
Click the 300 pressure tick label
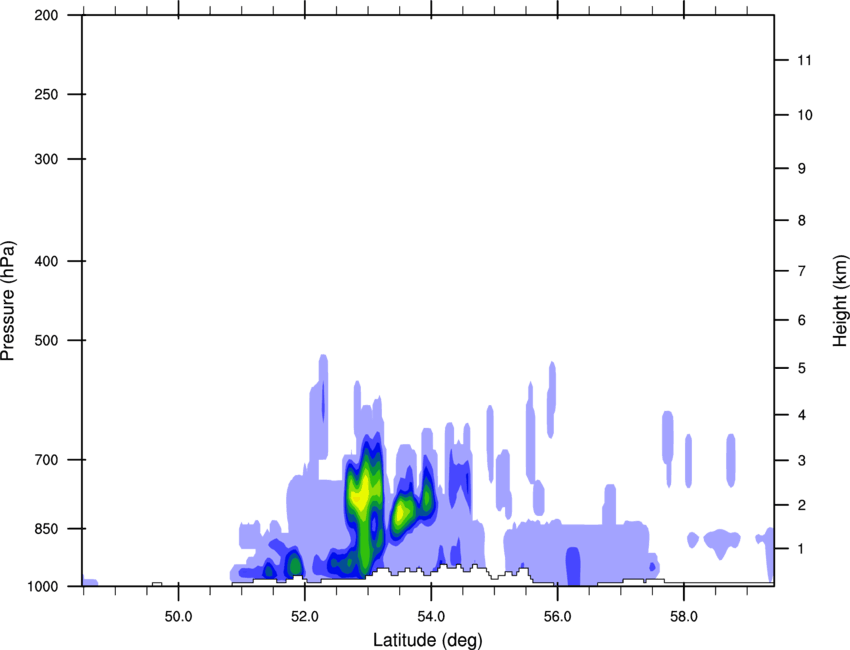[x=46, y=159]
